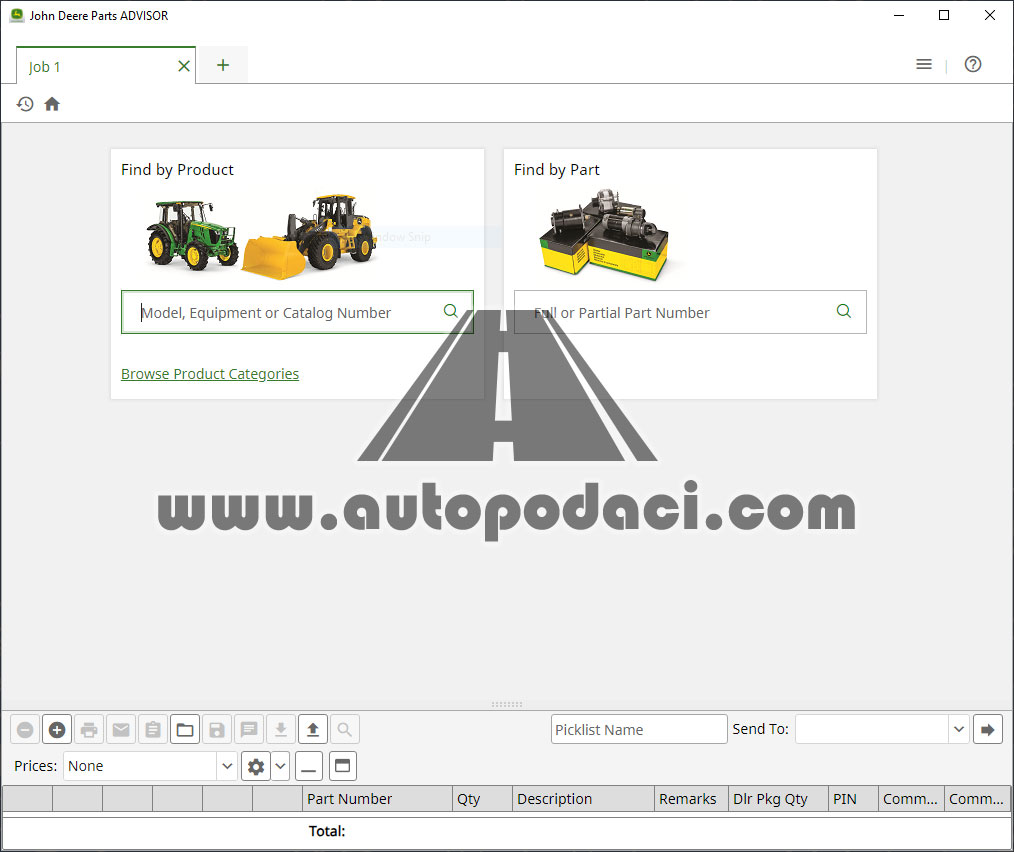Click Browse Product Categories link
The height and width of the screenshot is (852, 1014).
point(210,374)
